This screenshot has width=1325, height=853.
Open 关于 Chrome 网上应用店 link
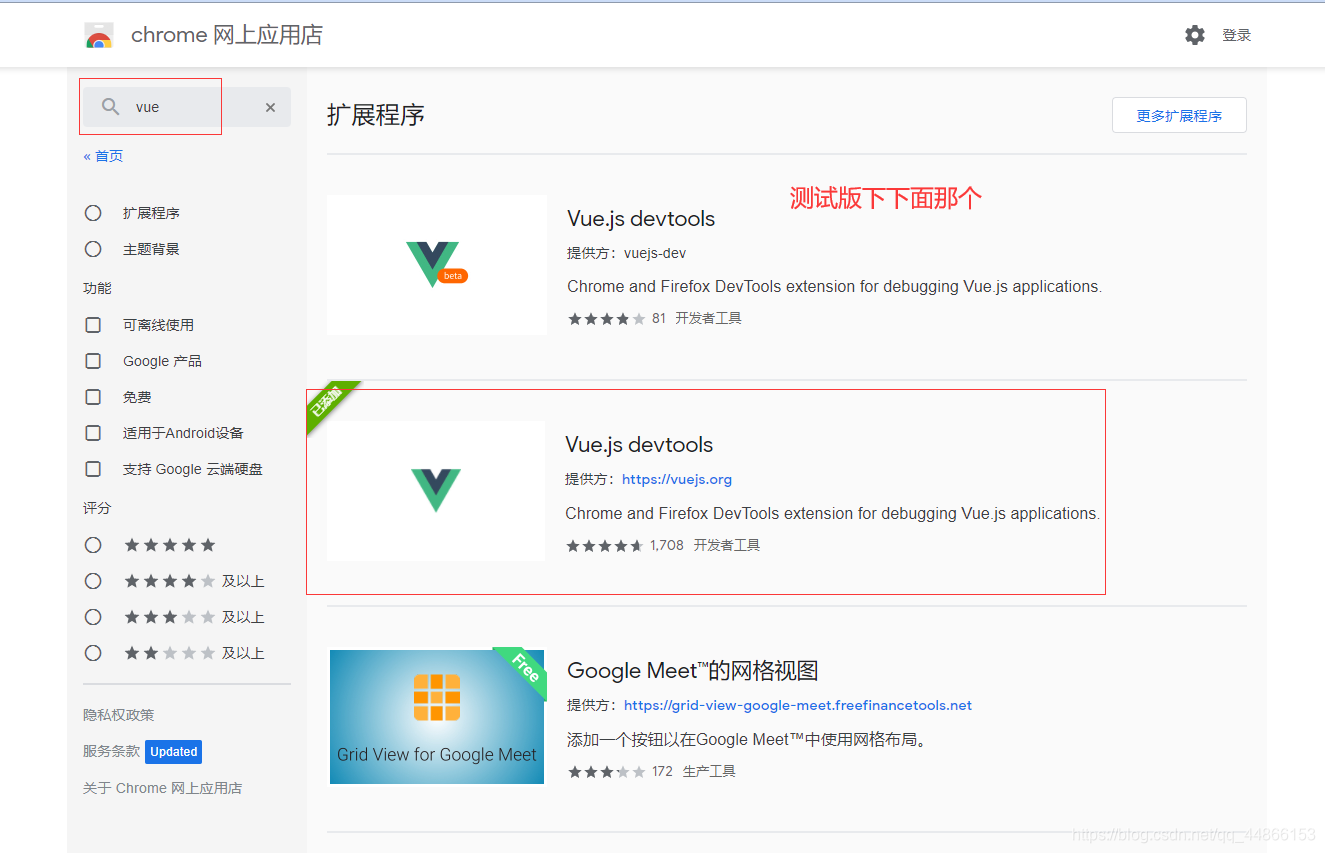coord(162,788)
